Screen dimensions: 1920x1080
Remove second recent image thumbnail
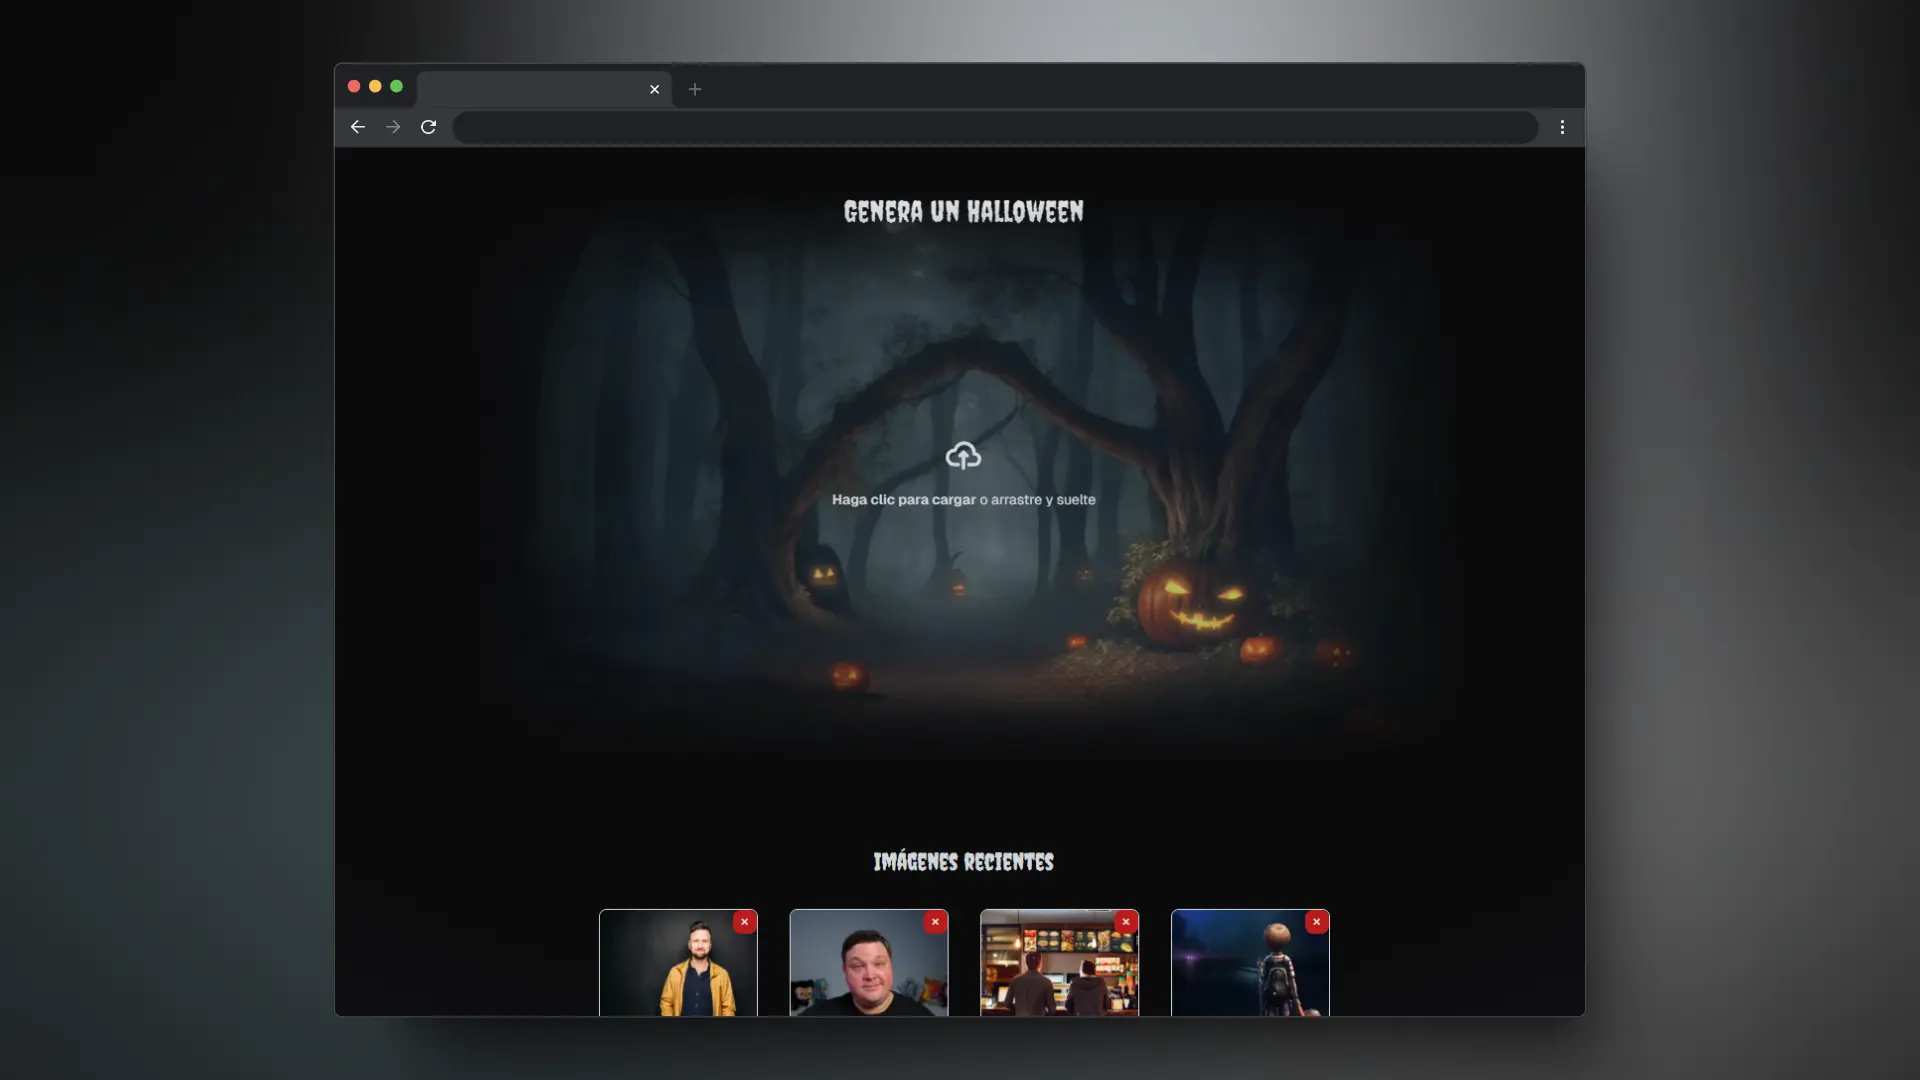[935, 920]
